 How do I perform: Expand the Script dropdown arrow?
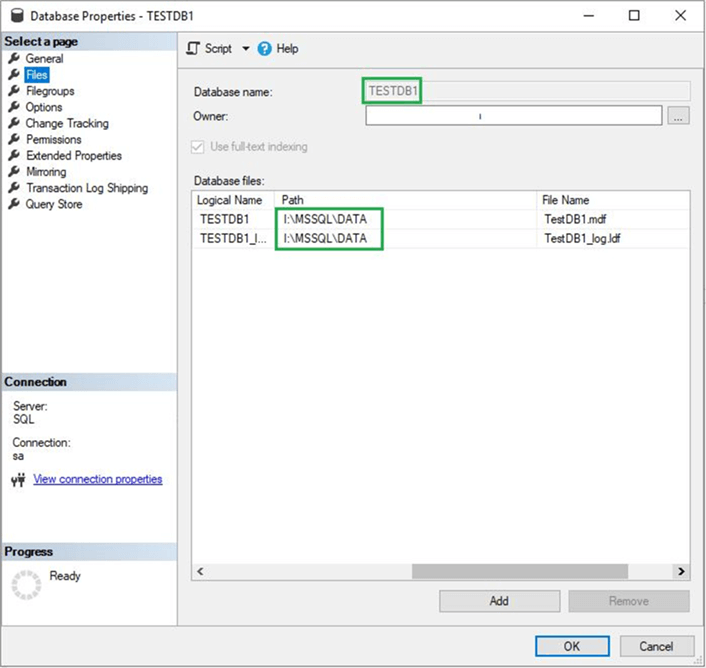click(x=245, y=49)
